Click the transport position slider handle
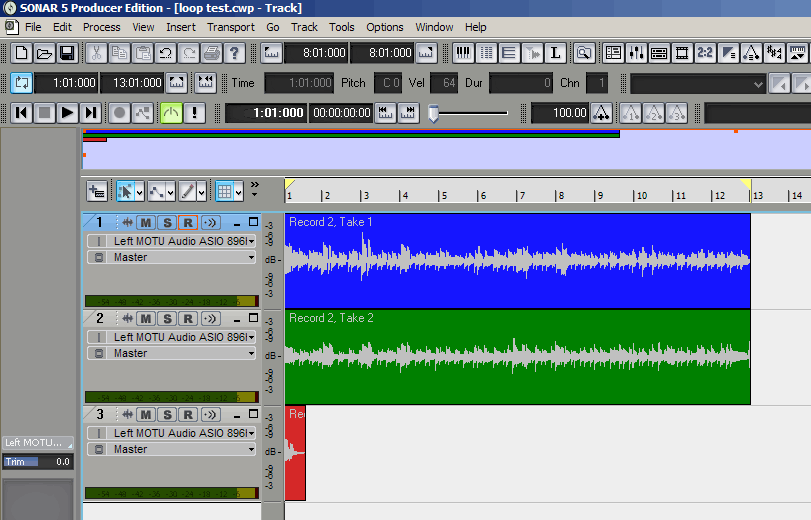 433,113
